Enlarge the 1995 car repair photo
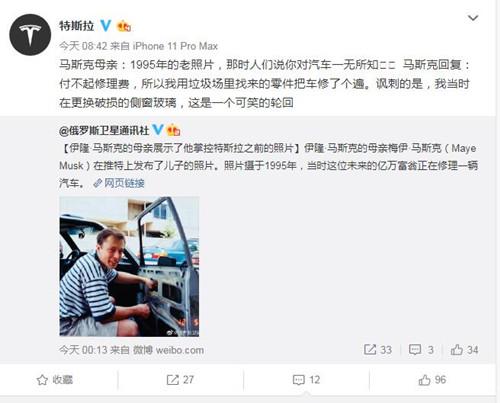The width and height of the screenshot is (500, 403). tap(129, 266)
